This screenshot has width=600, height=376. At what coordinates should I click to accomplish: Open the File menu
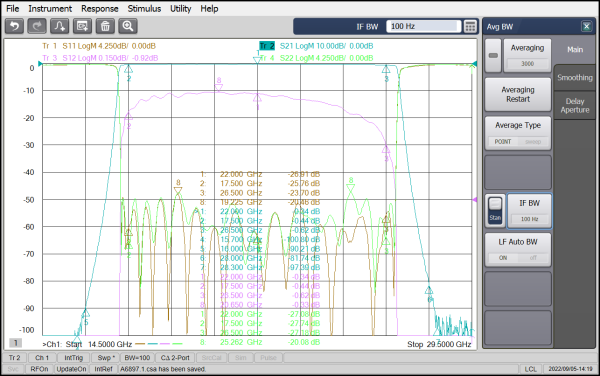13,8
